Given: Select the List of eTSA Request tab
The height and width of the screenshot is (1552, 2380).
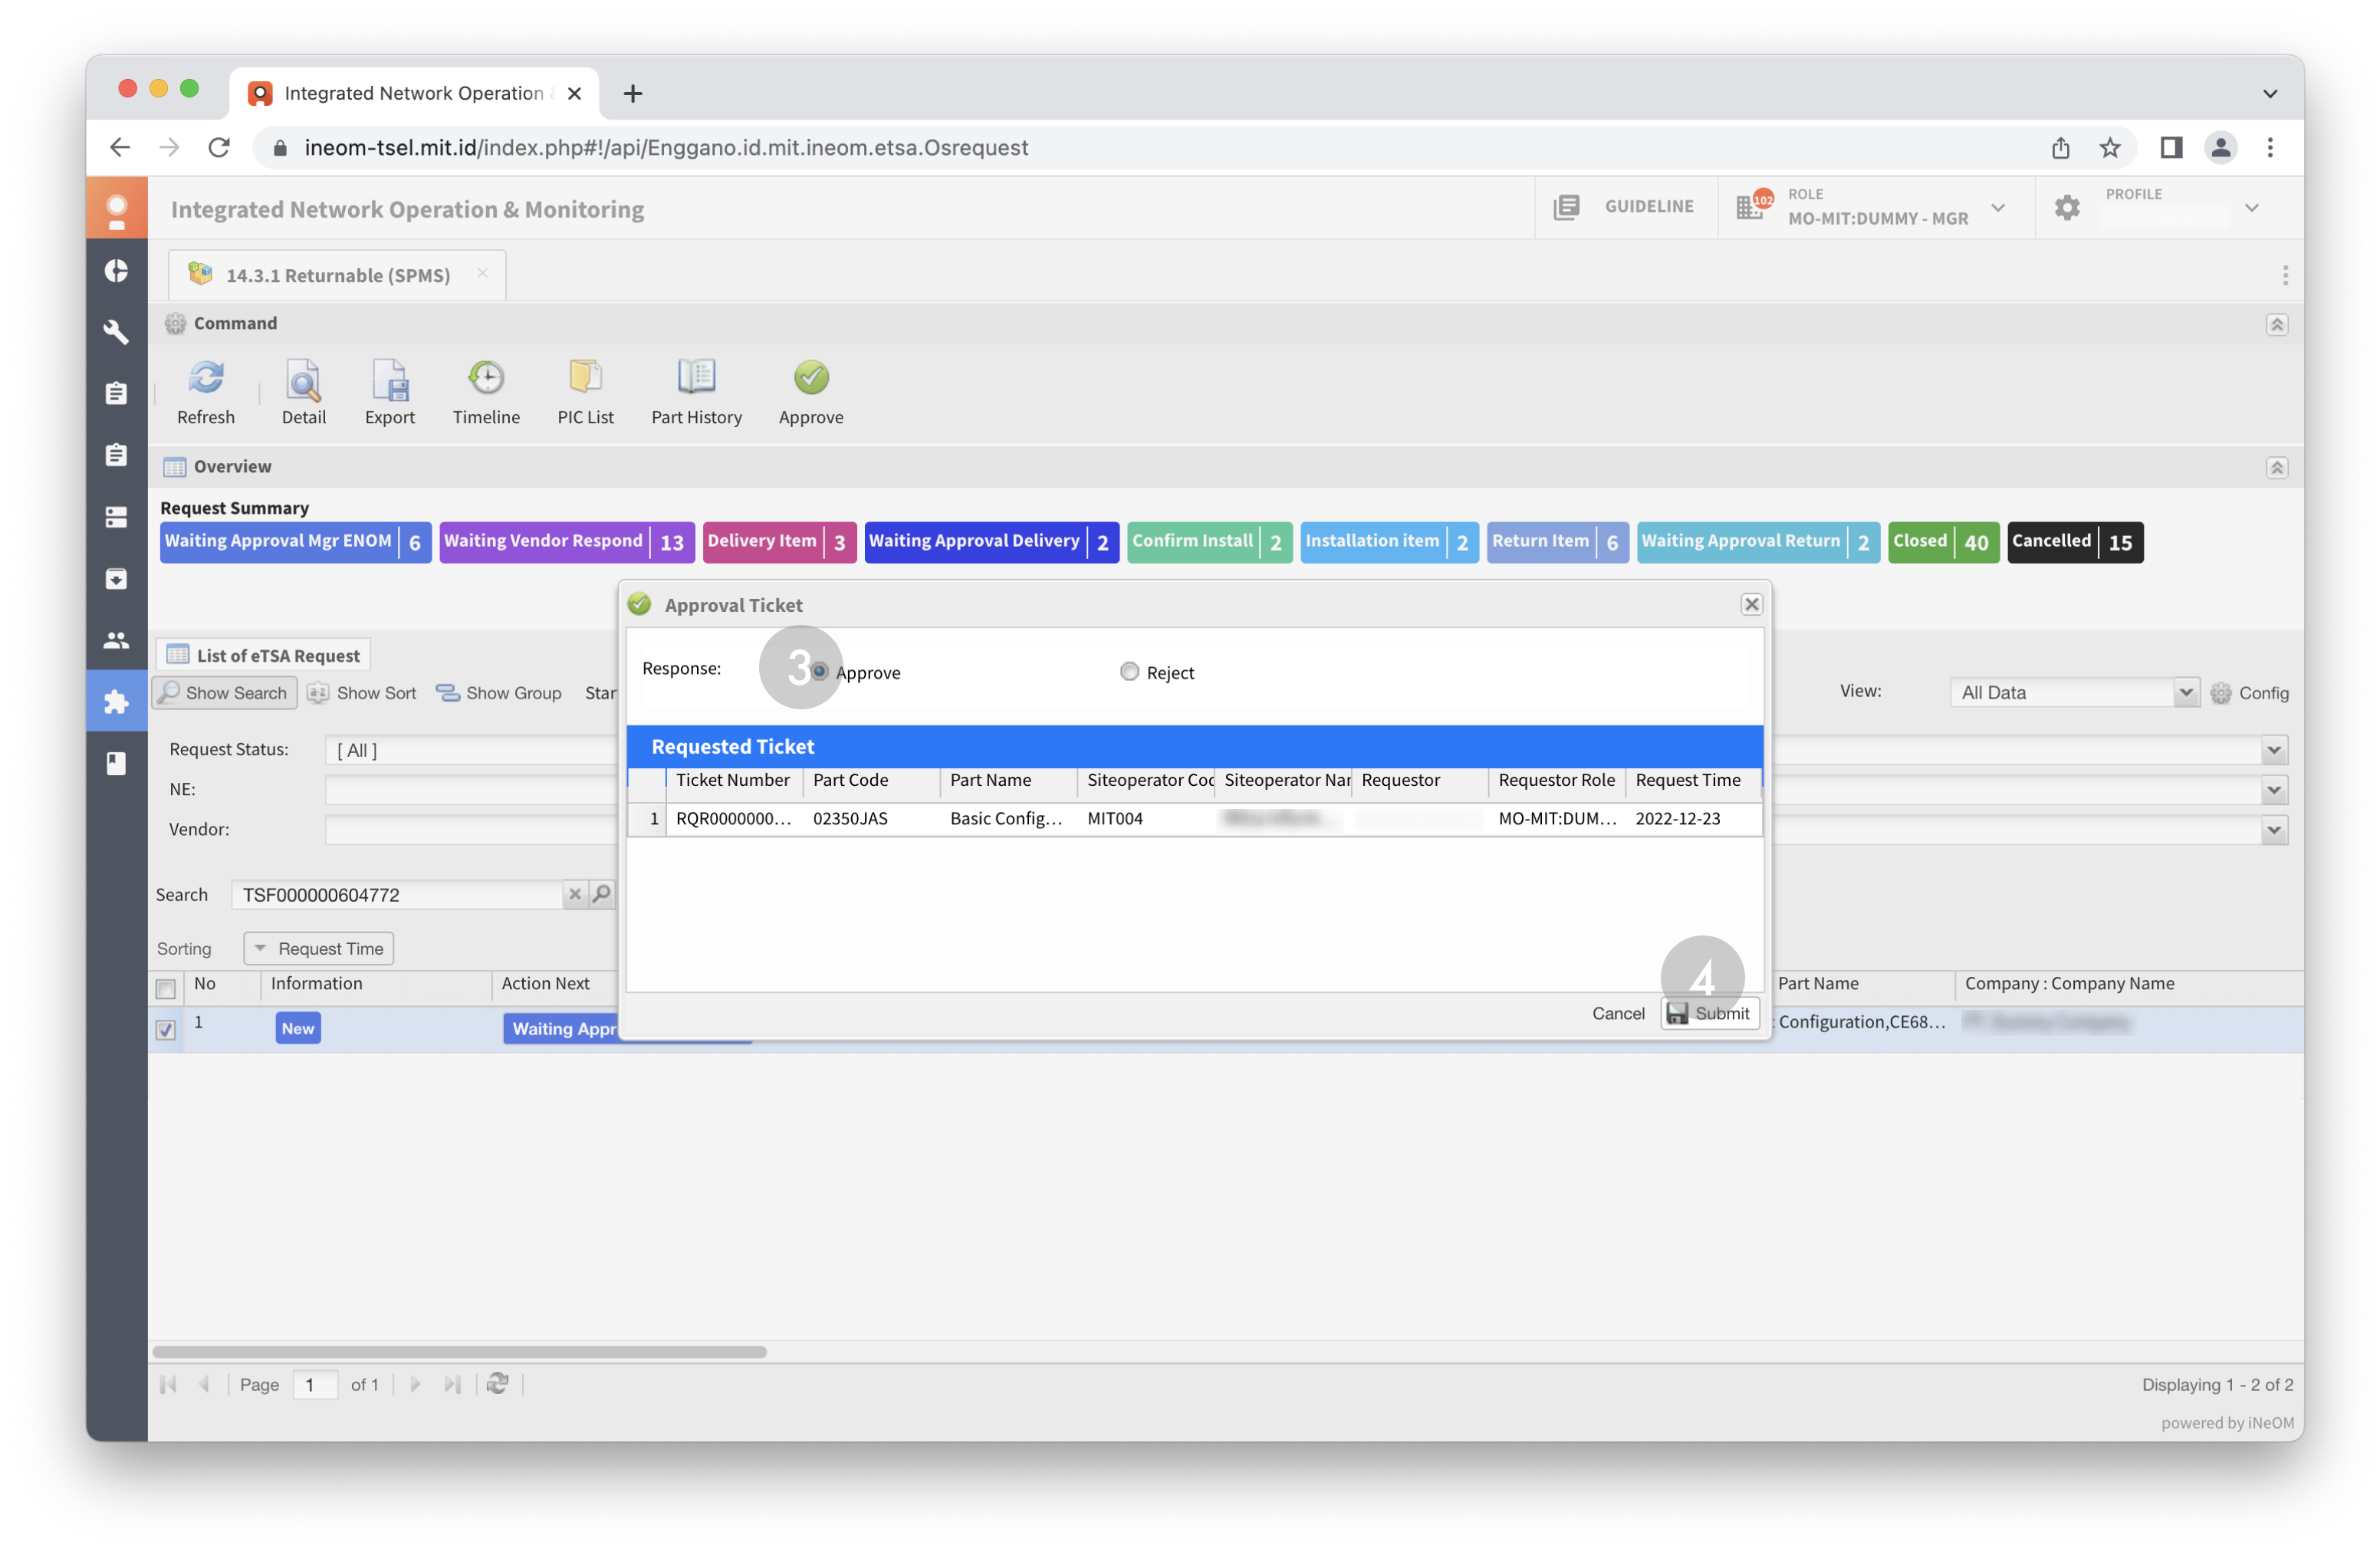Looking at the screenshot, I should click(x=263, y=655).
